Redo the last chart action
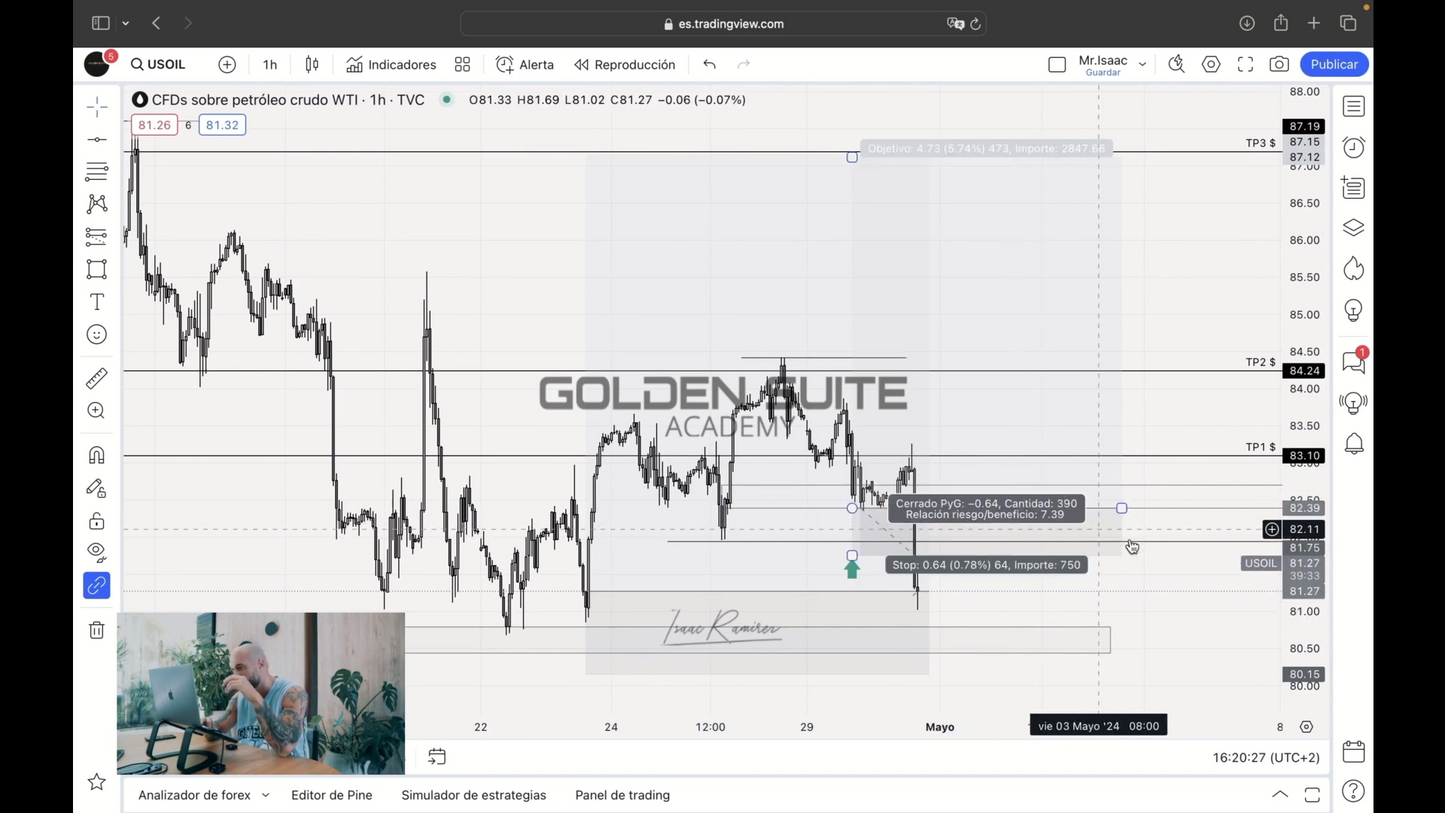The height and width of the screenshot is (813, 1445). [x=743, y=64]
